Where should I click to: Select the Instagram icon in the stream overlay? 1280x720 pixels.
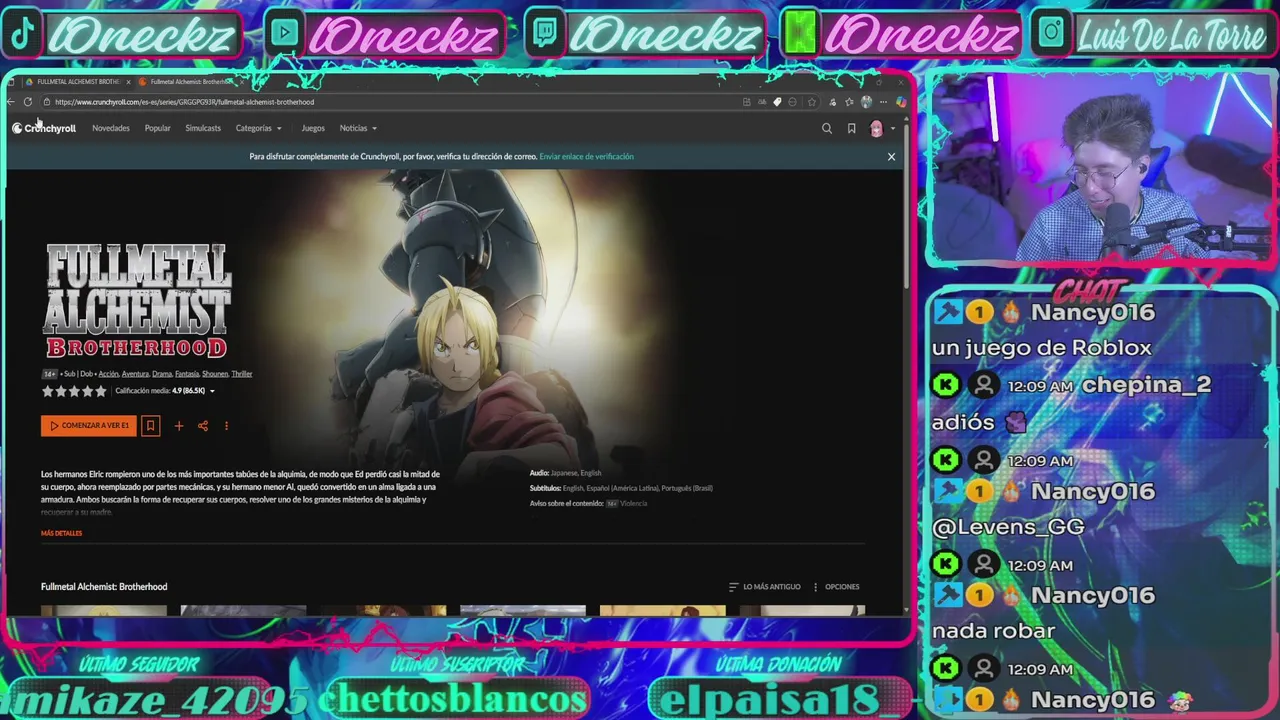coord(1052,35)
